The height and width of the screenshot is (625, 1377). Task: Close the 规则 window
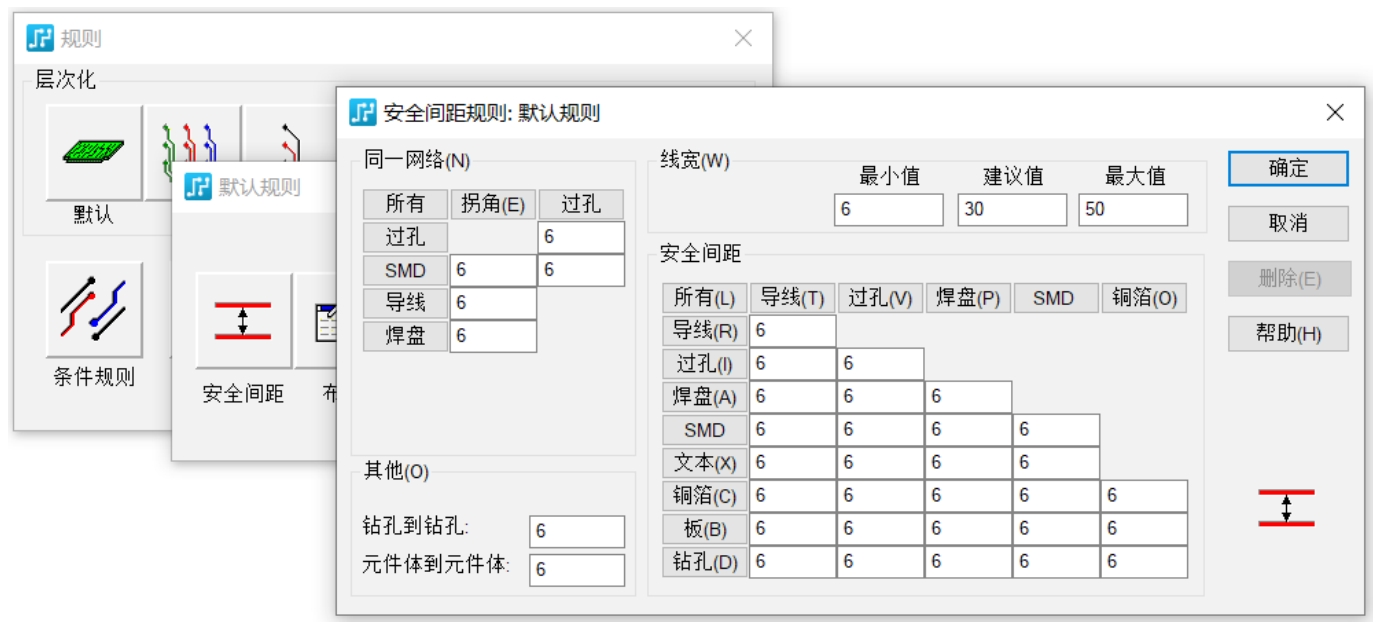(743, 39)
